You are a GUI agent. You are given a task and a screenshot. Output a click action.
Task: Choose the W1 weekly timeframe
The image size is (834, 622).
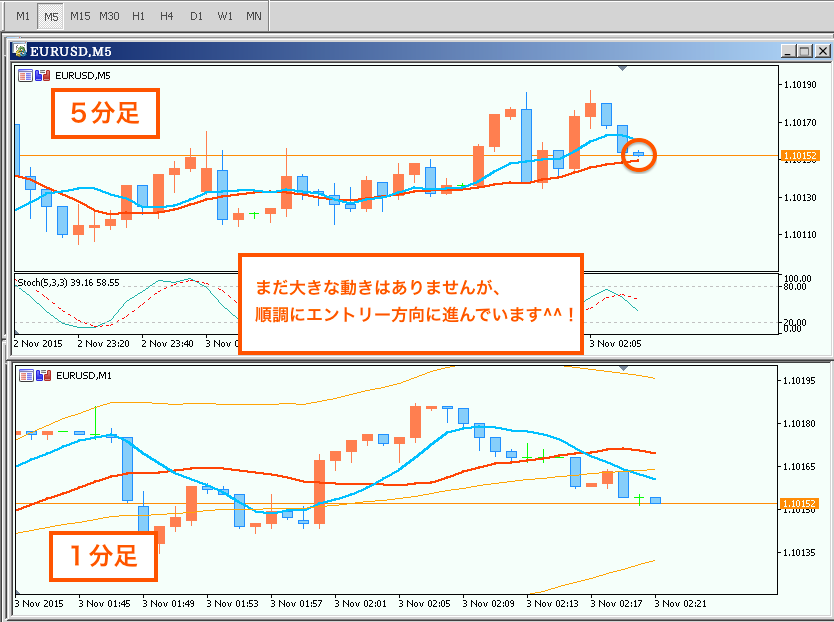point(225,17)
